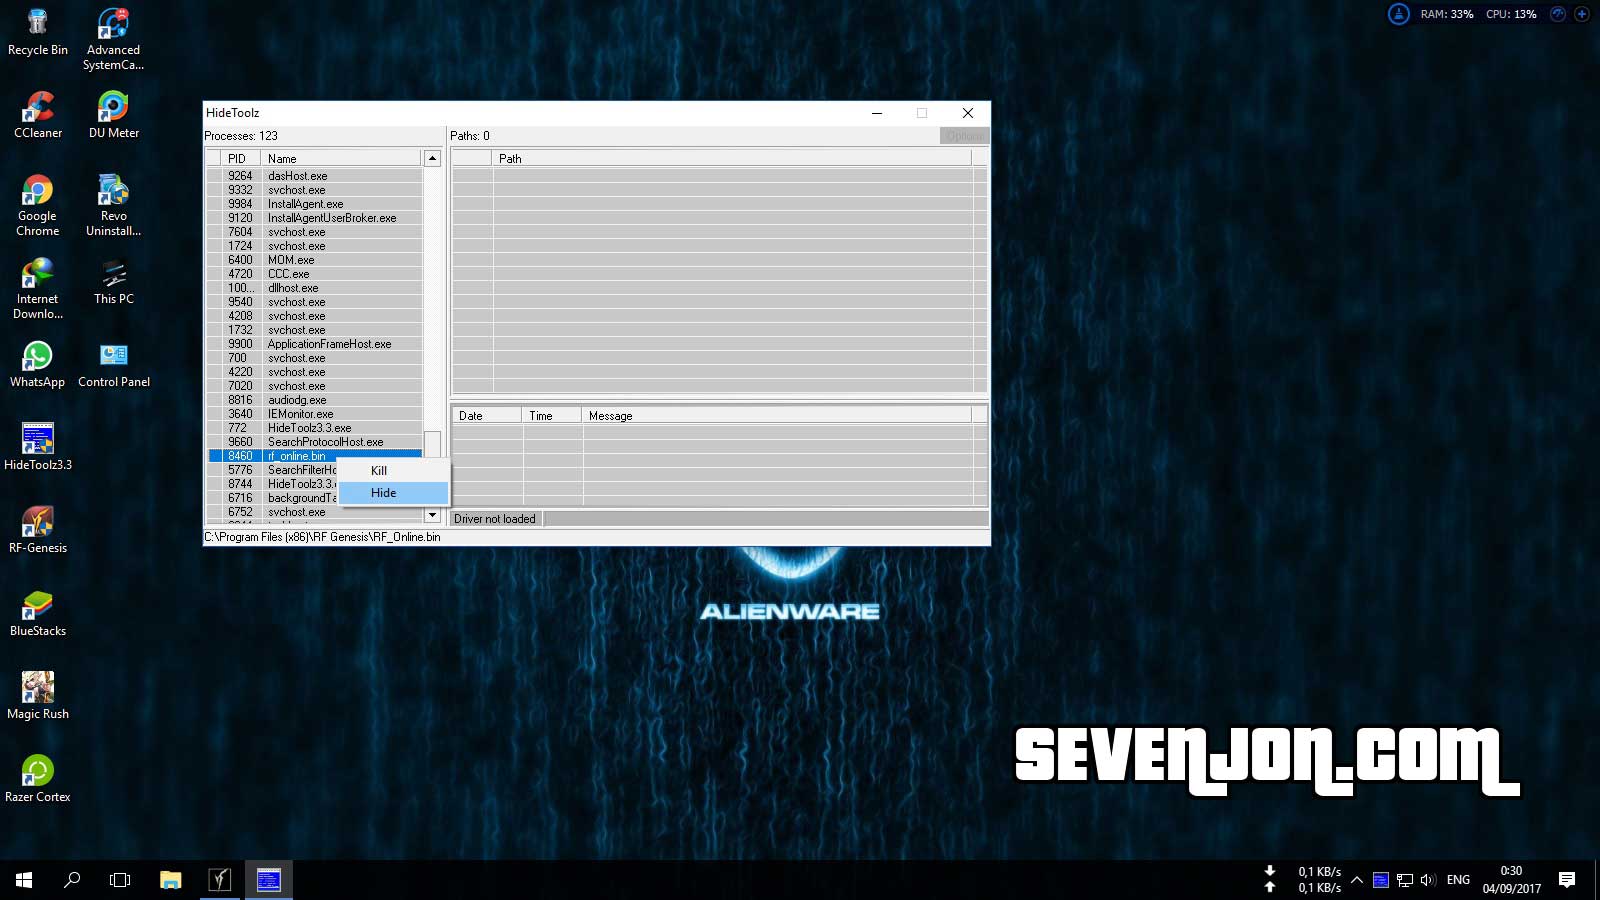Select dasHost.exe process row
Image resolution: width=1600 pixels, height=900 pixels.
(x=315, y=176)
